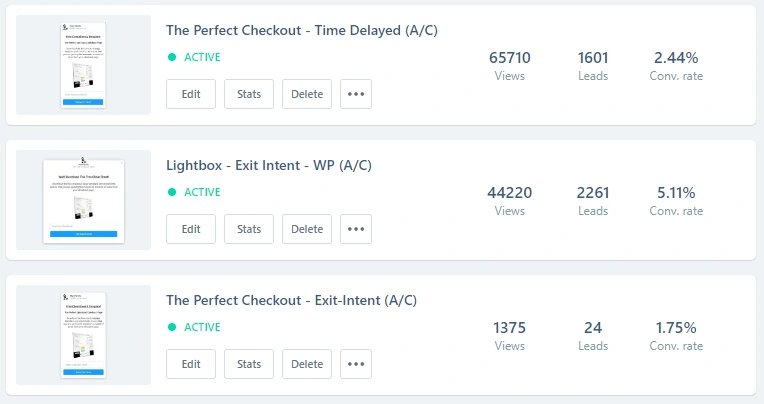This screenshot has height=404, width=764.
Task: Open more options for Lightbox Exit Intent campaign
Action: (356, 229)
